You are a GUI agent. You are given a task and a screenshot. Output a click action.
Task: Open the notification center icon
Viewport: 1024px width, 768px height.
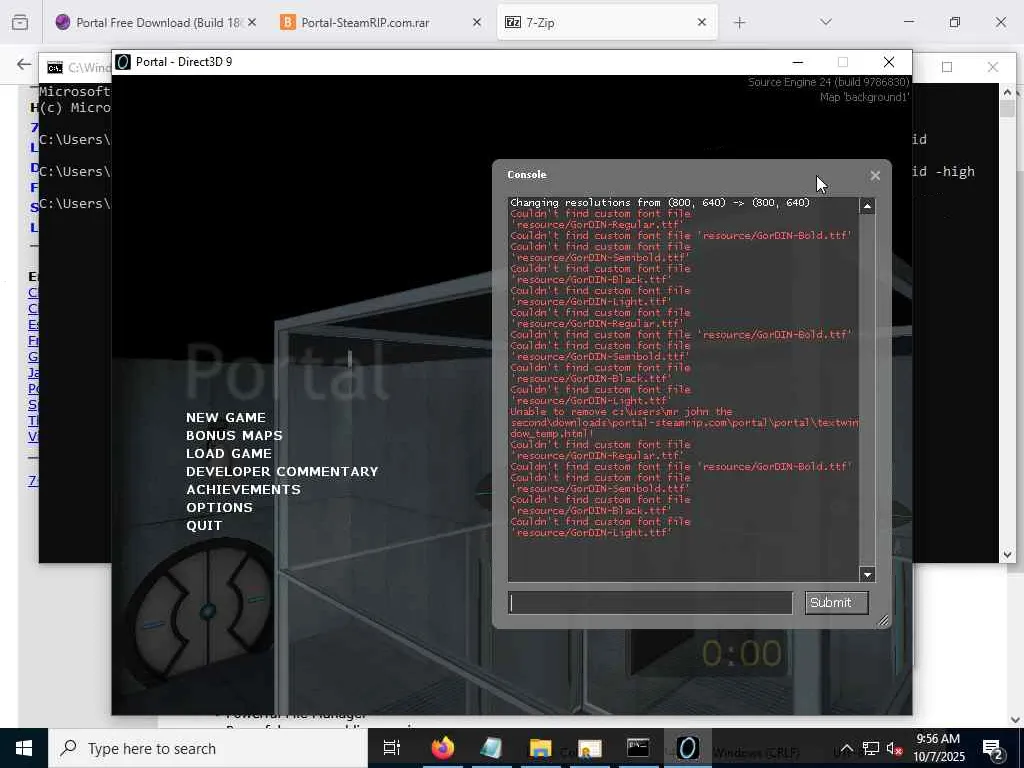tap(993, 748)
